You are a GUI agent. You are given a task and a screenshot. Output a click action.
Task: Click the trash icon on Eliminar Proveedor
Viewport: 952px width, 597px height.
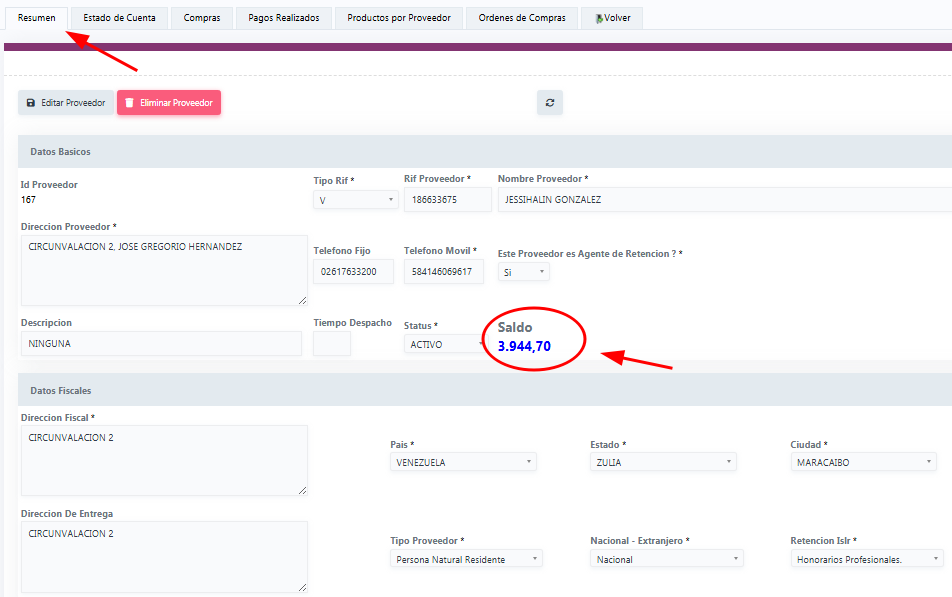[130, 103]
